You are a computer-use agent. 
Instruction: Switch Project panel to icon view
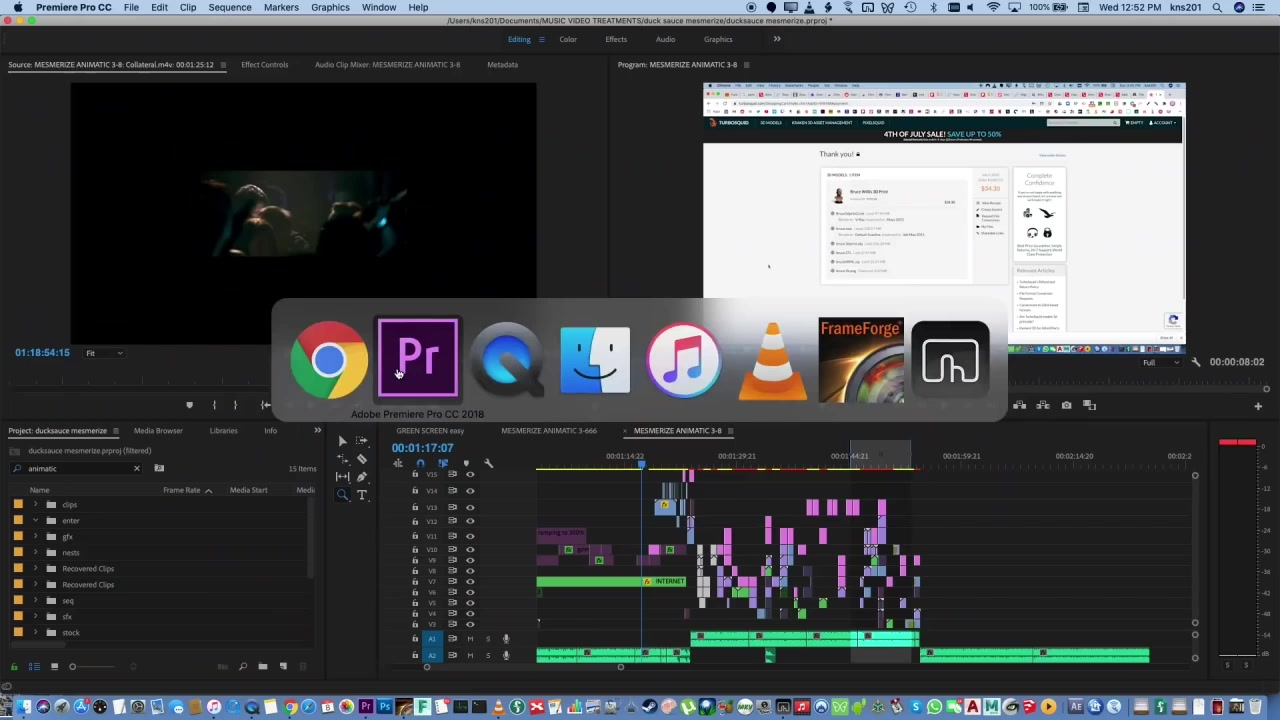click(54, 666)
